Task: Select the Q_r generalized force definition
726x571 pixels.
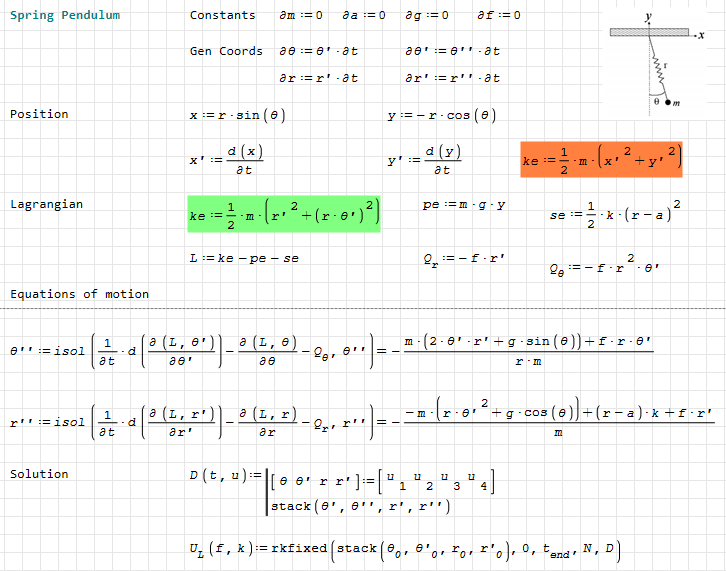Action: point(464,258)
